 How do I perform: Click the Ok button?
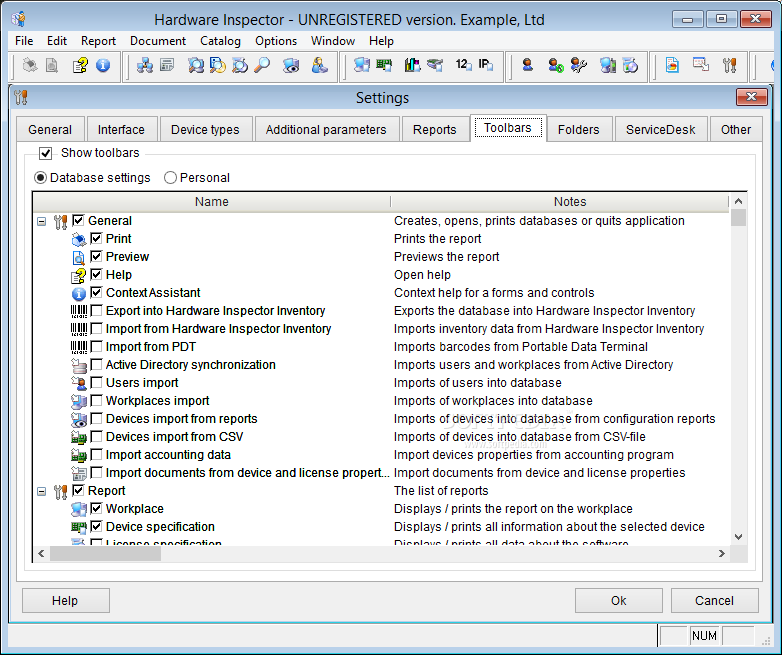click(618, 601)
